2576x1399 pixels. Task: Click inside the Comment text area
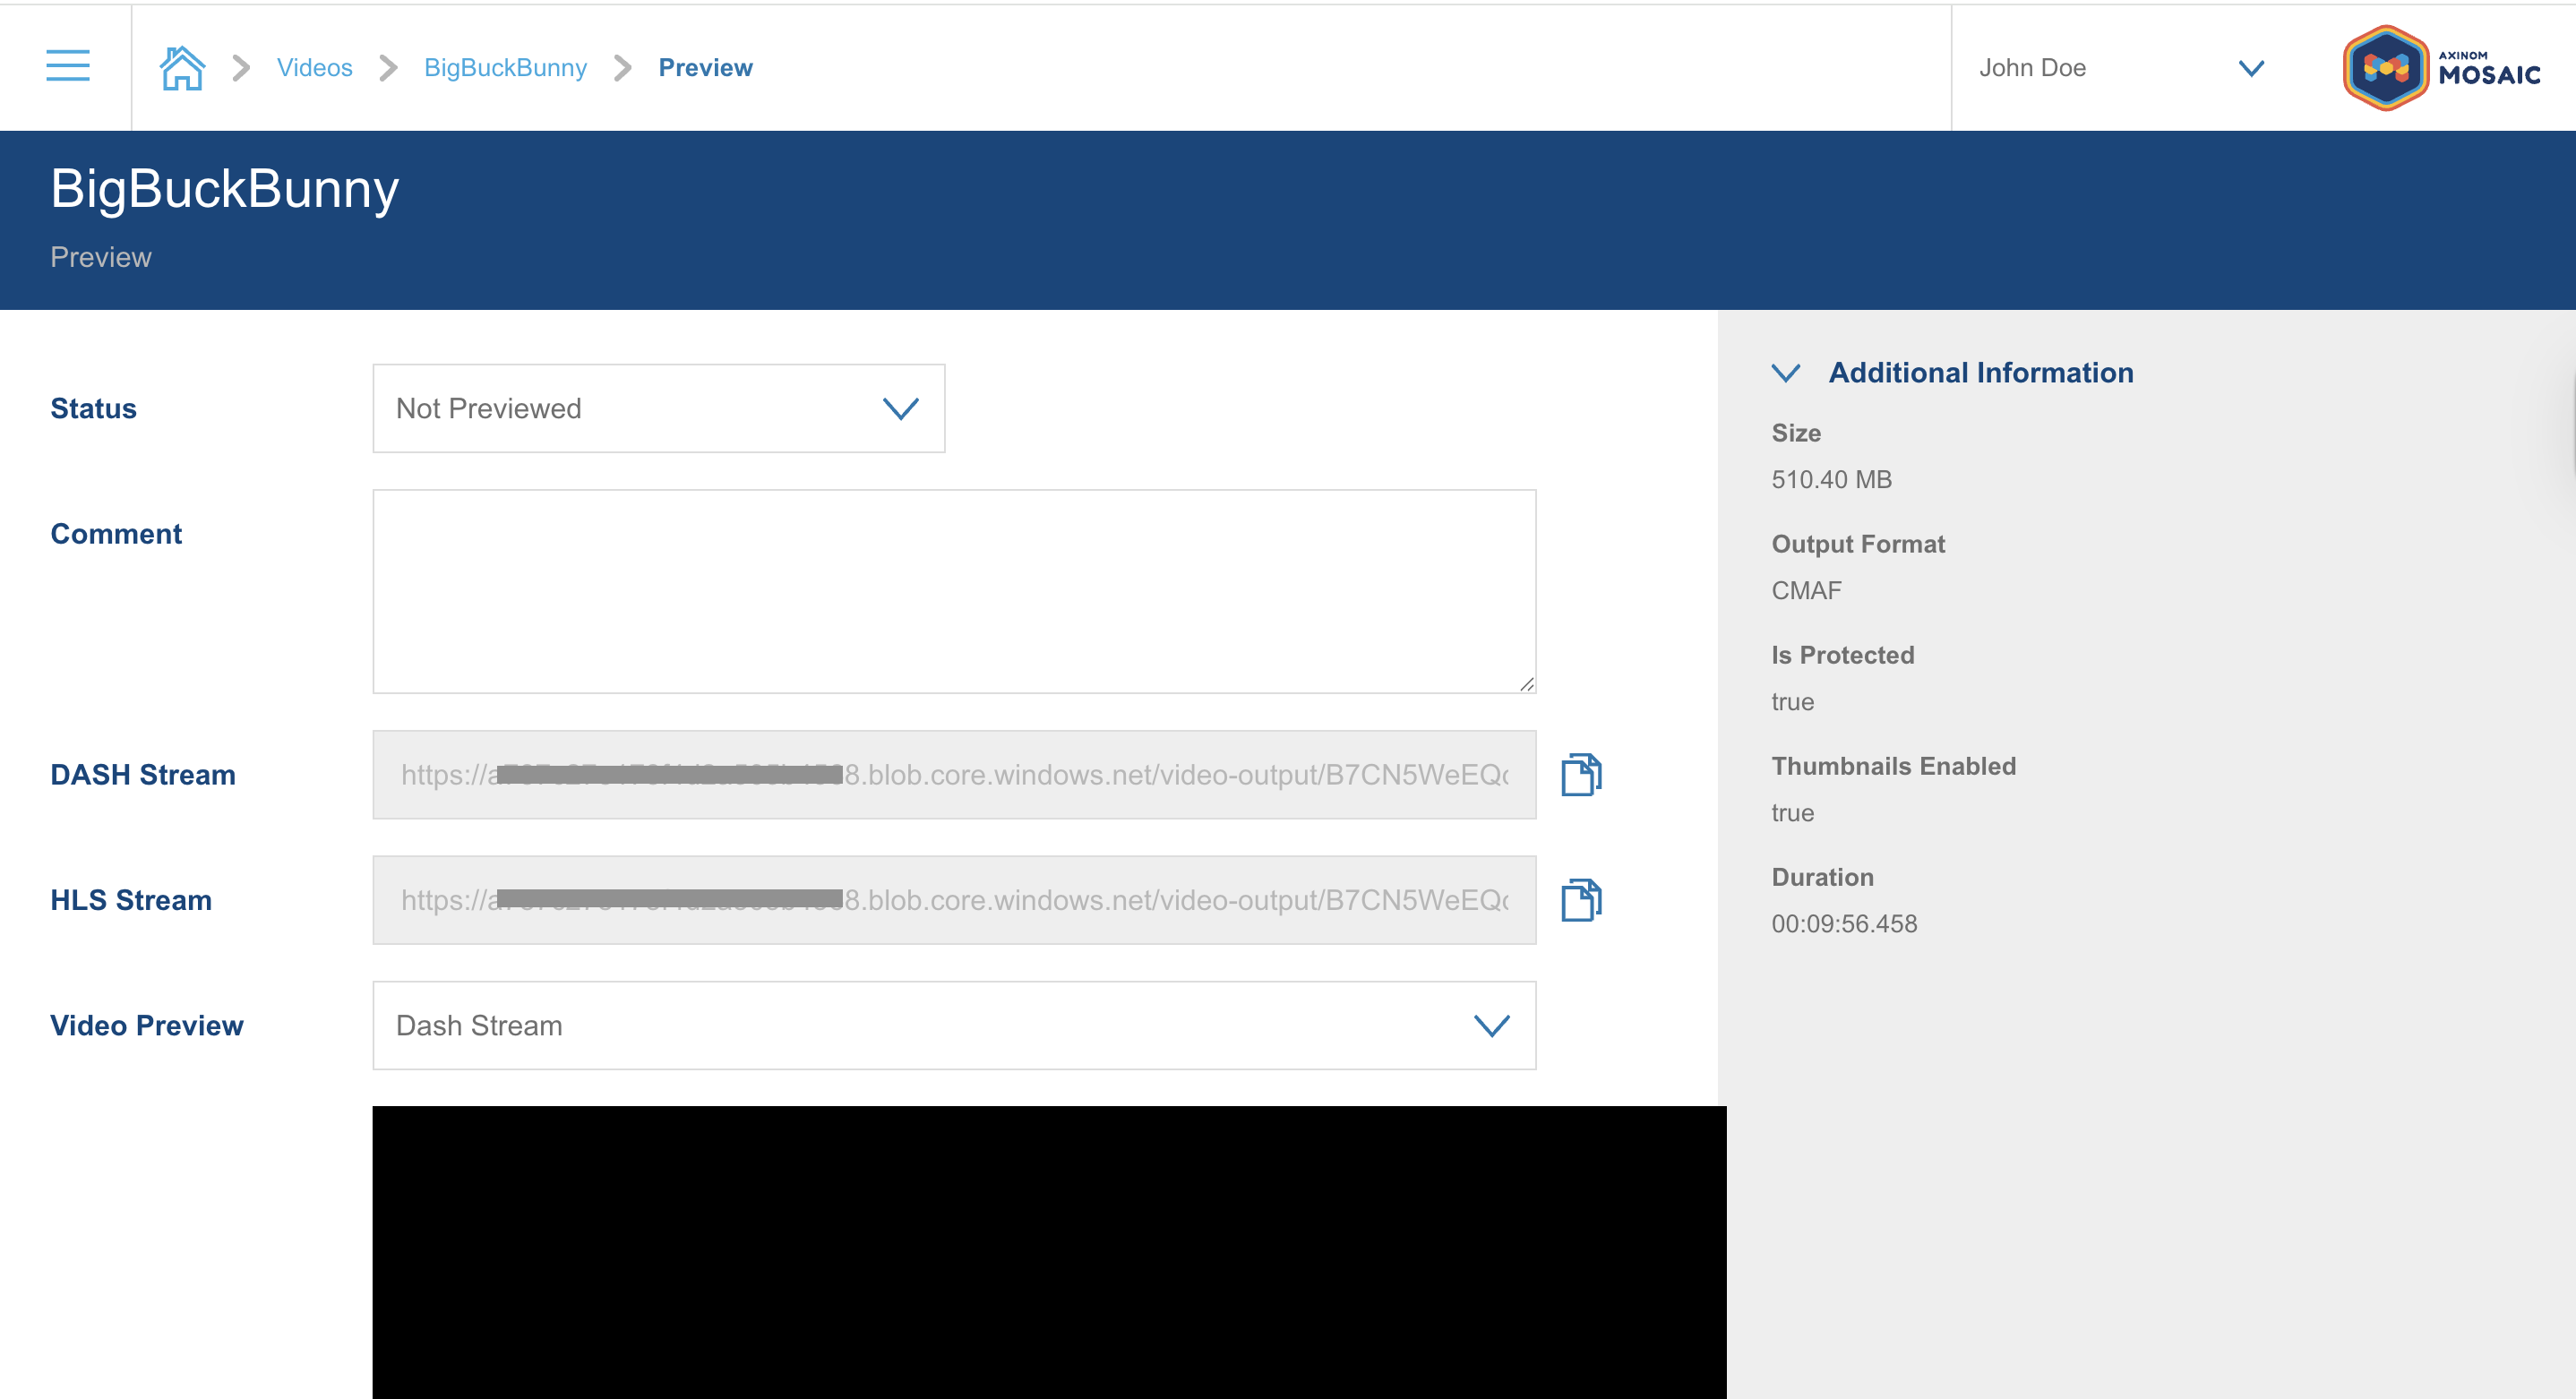coord(953,590)
